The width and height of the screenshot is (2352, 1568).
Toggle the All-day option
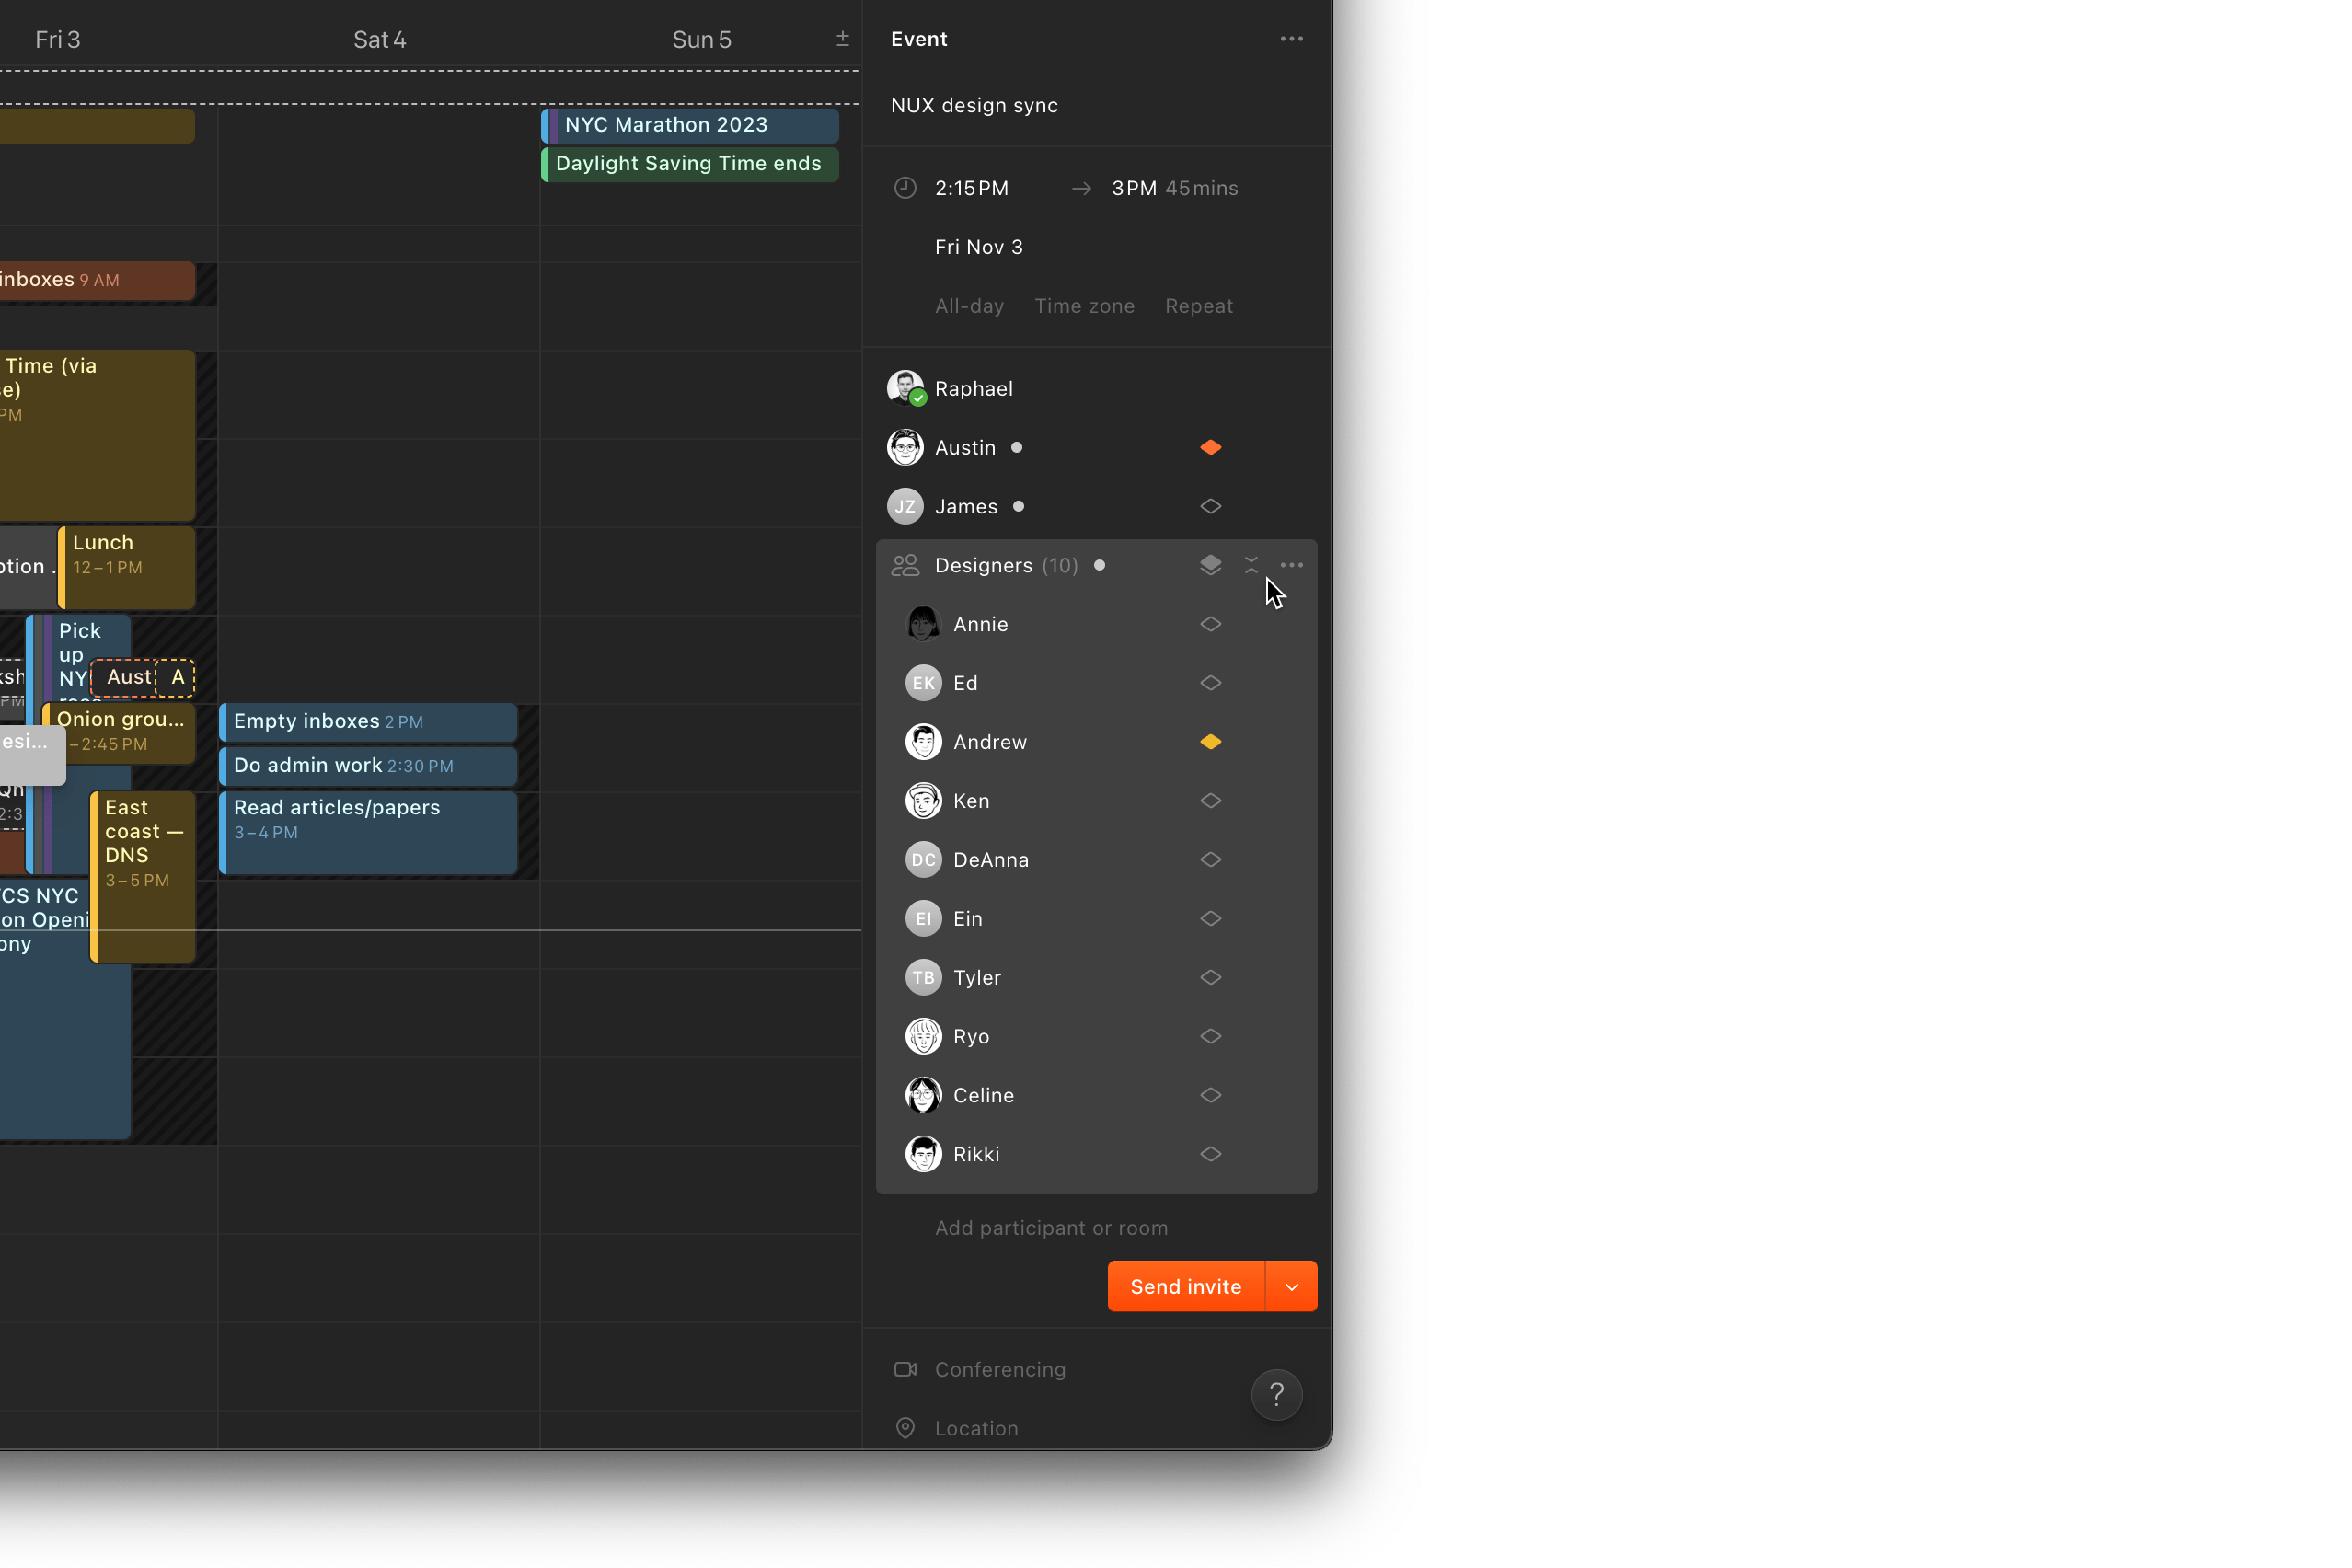click(x=968, y=306)
